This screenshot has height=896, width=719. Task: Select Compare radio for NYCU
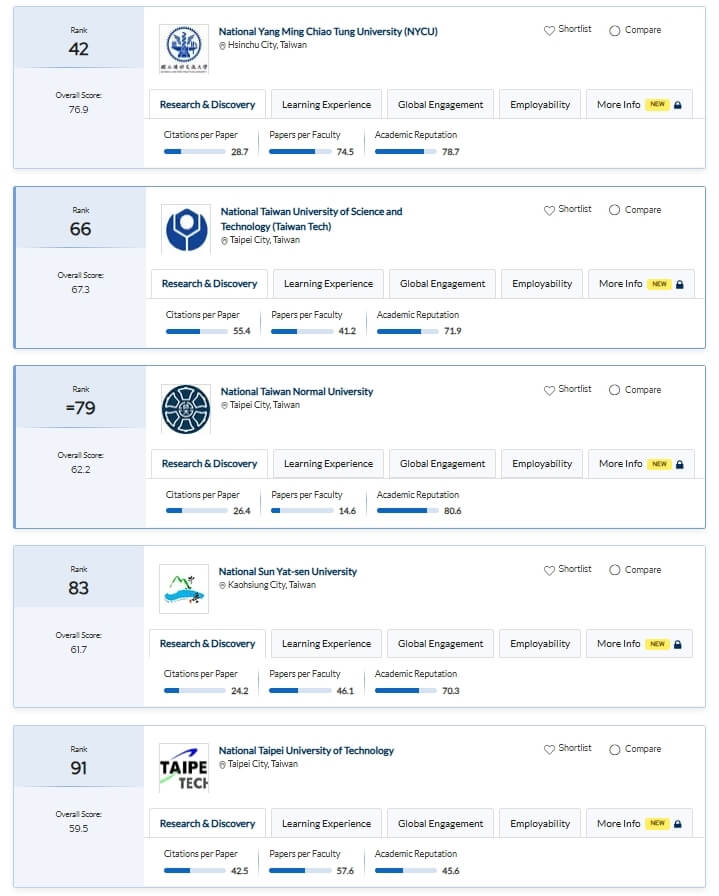tap(614, 30)
